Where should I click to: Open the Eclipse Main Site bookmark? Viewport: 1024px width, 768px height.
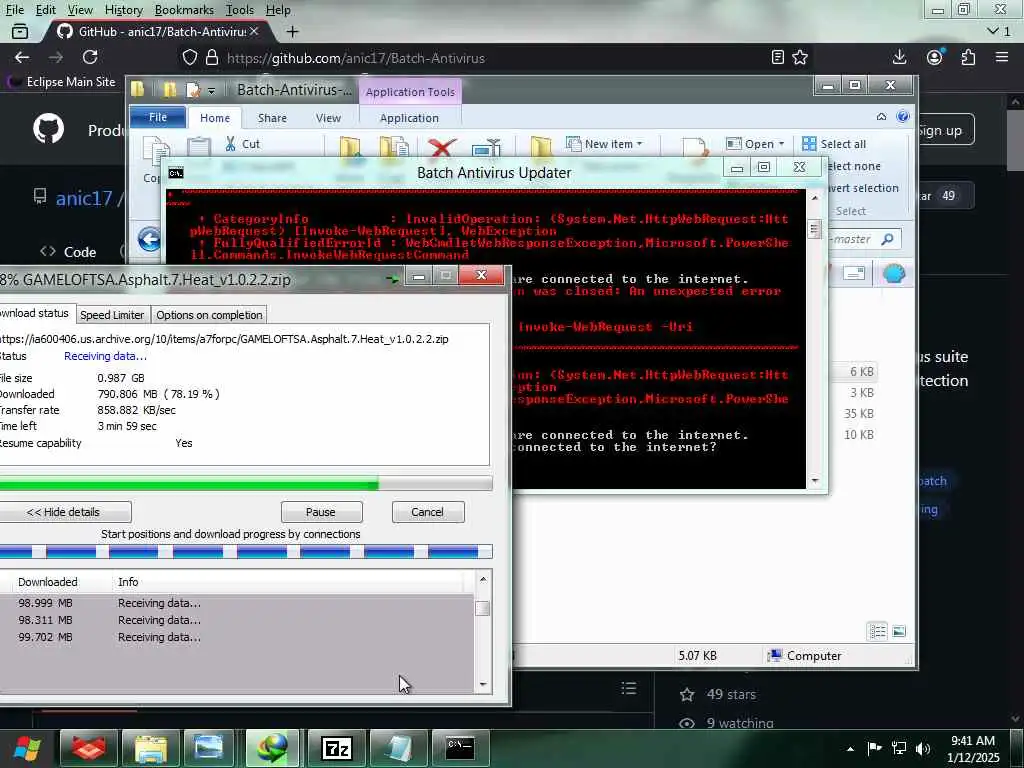pyautogui.click(x=61, y=82)
